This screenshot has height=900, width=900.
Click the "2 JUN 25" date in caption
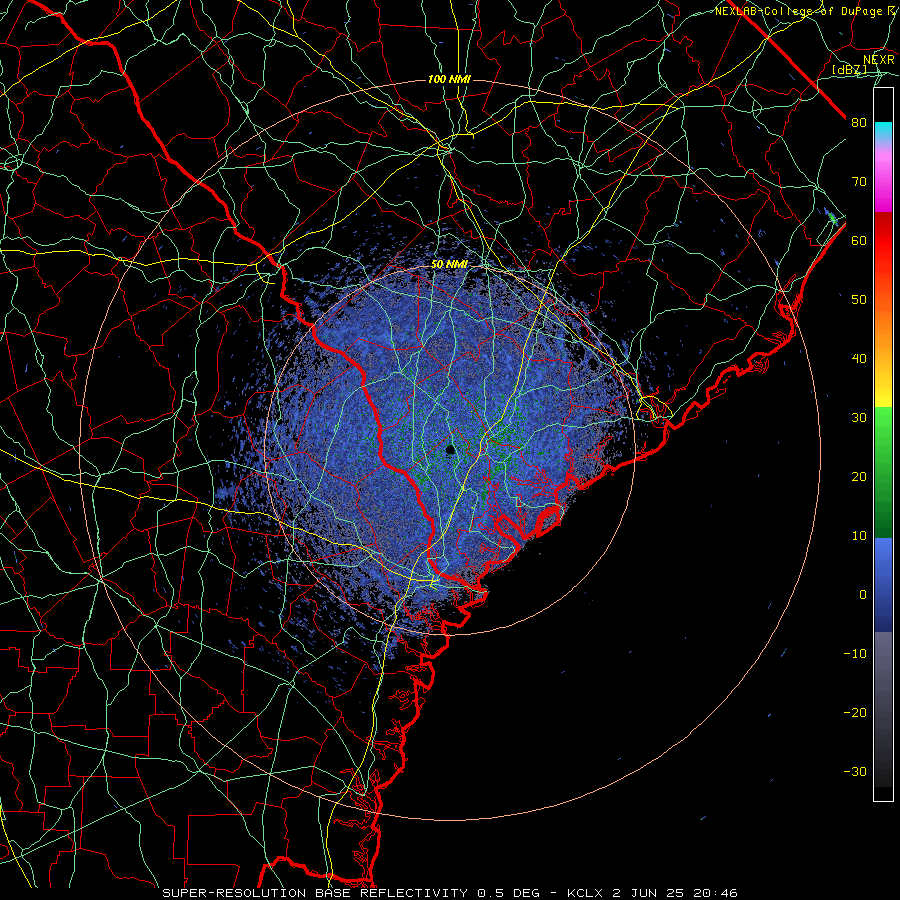(x=647, y=893)
